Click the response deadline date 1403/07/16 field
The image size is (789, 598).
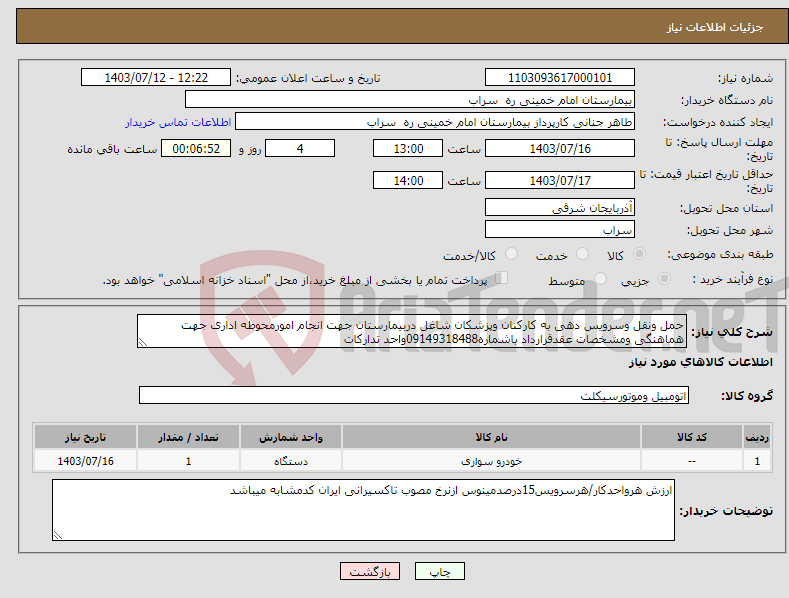[x=560, y=148]
